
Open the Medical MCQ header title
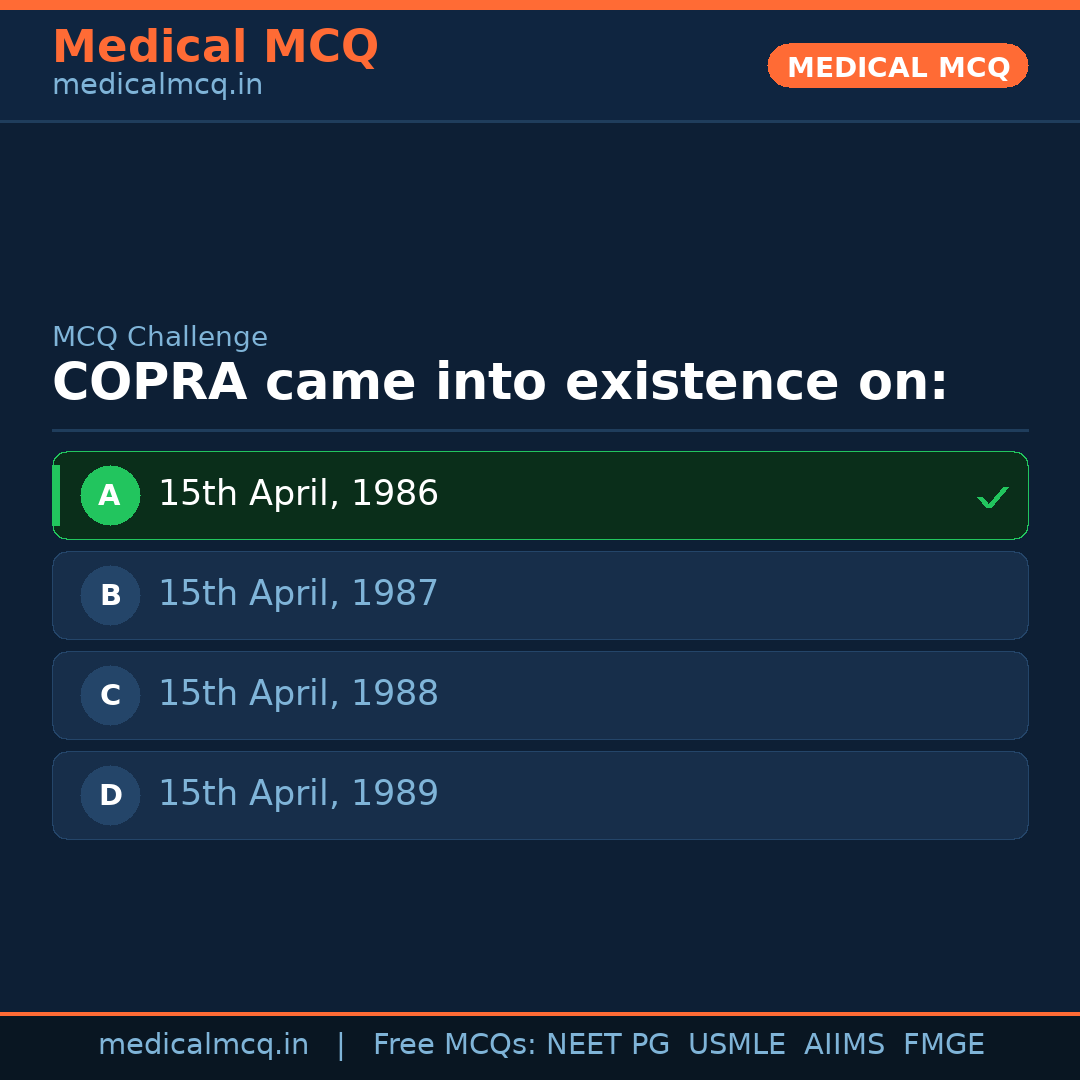point(215,47)
